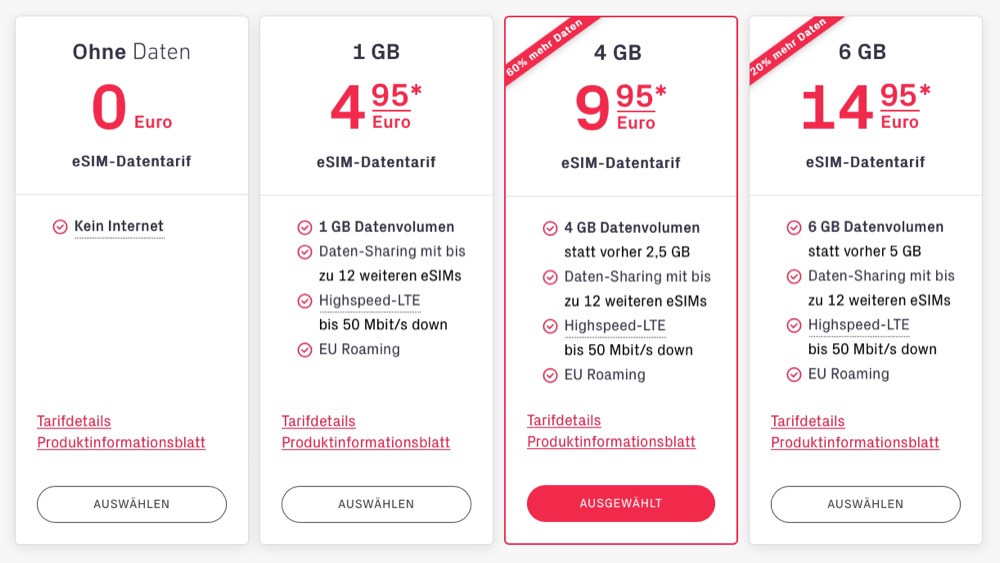Click Daten-Sharing checkmark in 1 GB plan
Image resolution: width=1000 pixels, height=563 pixels.
point(305,252)
